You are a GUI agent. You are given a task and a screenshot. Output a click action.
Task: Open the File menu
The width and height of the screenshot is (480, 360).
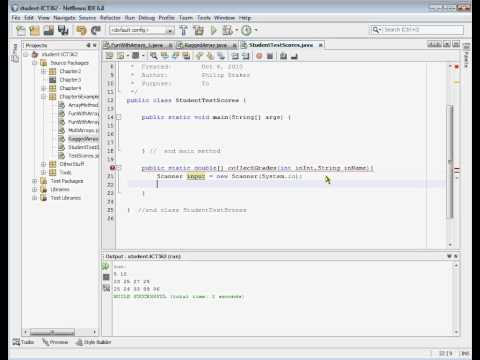click(16, 18)
